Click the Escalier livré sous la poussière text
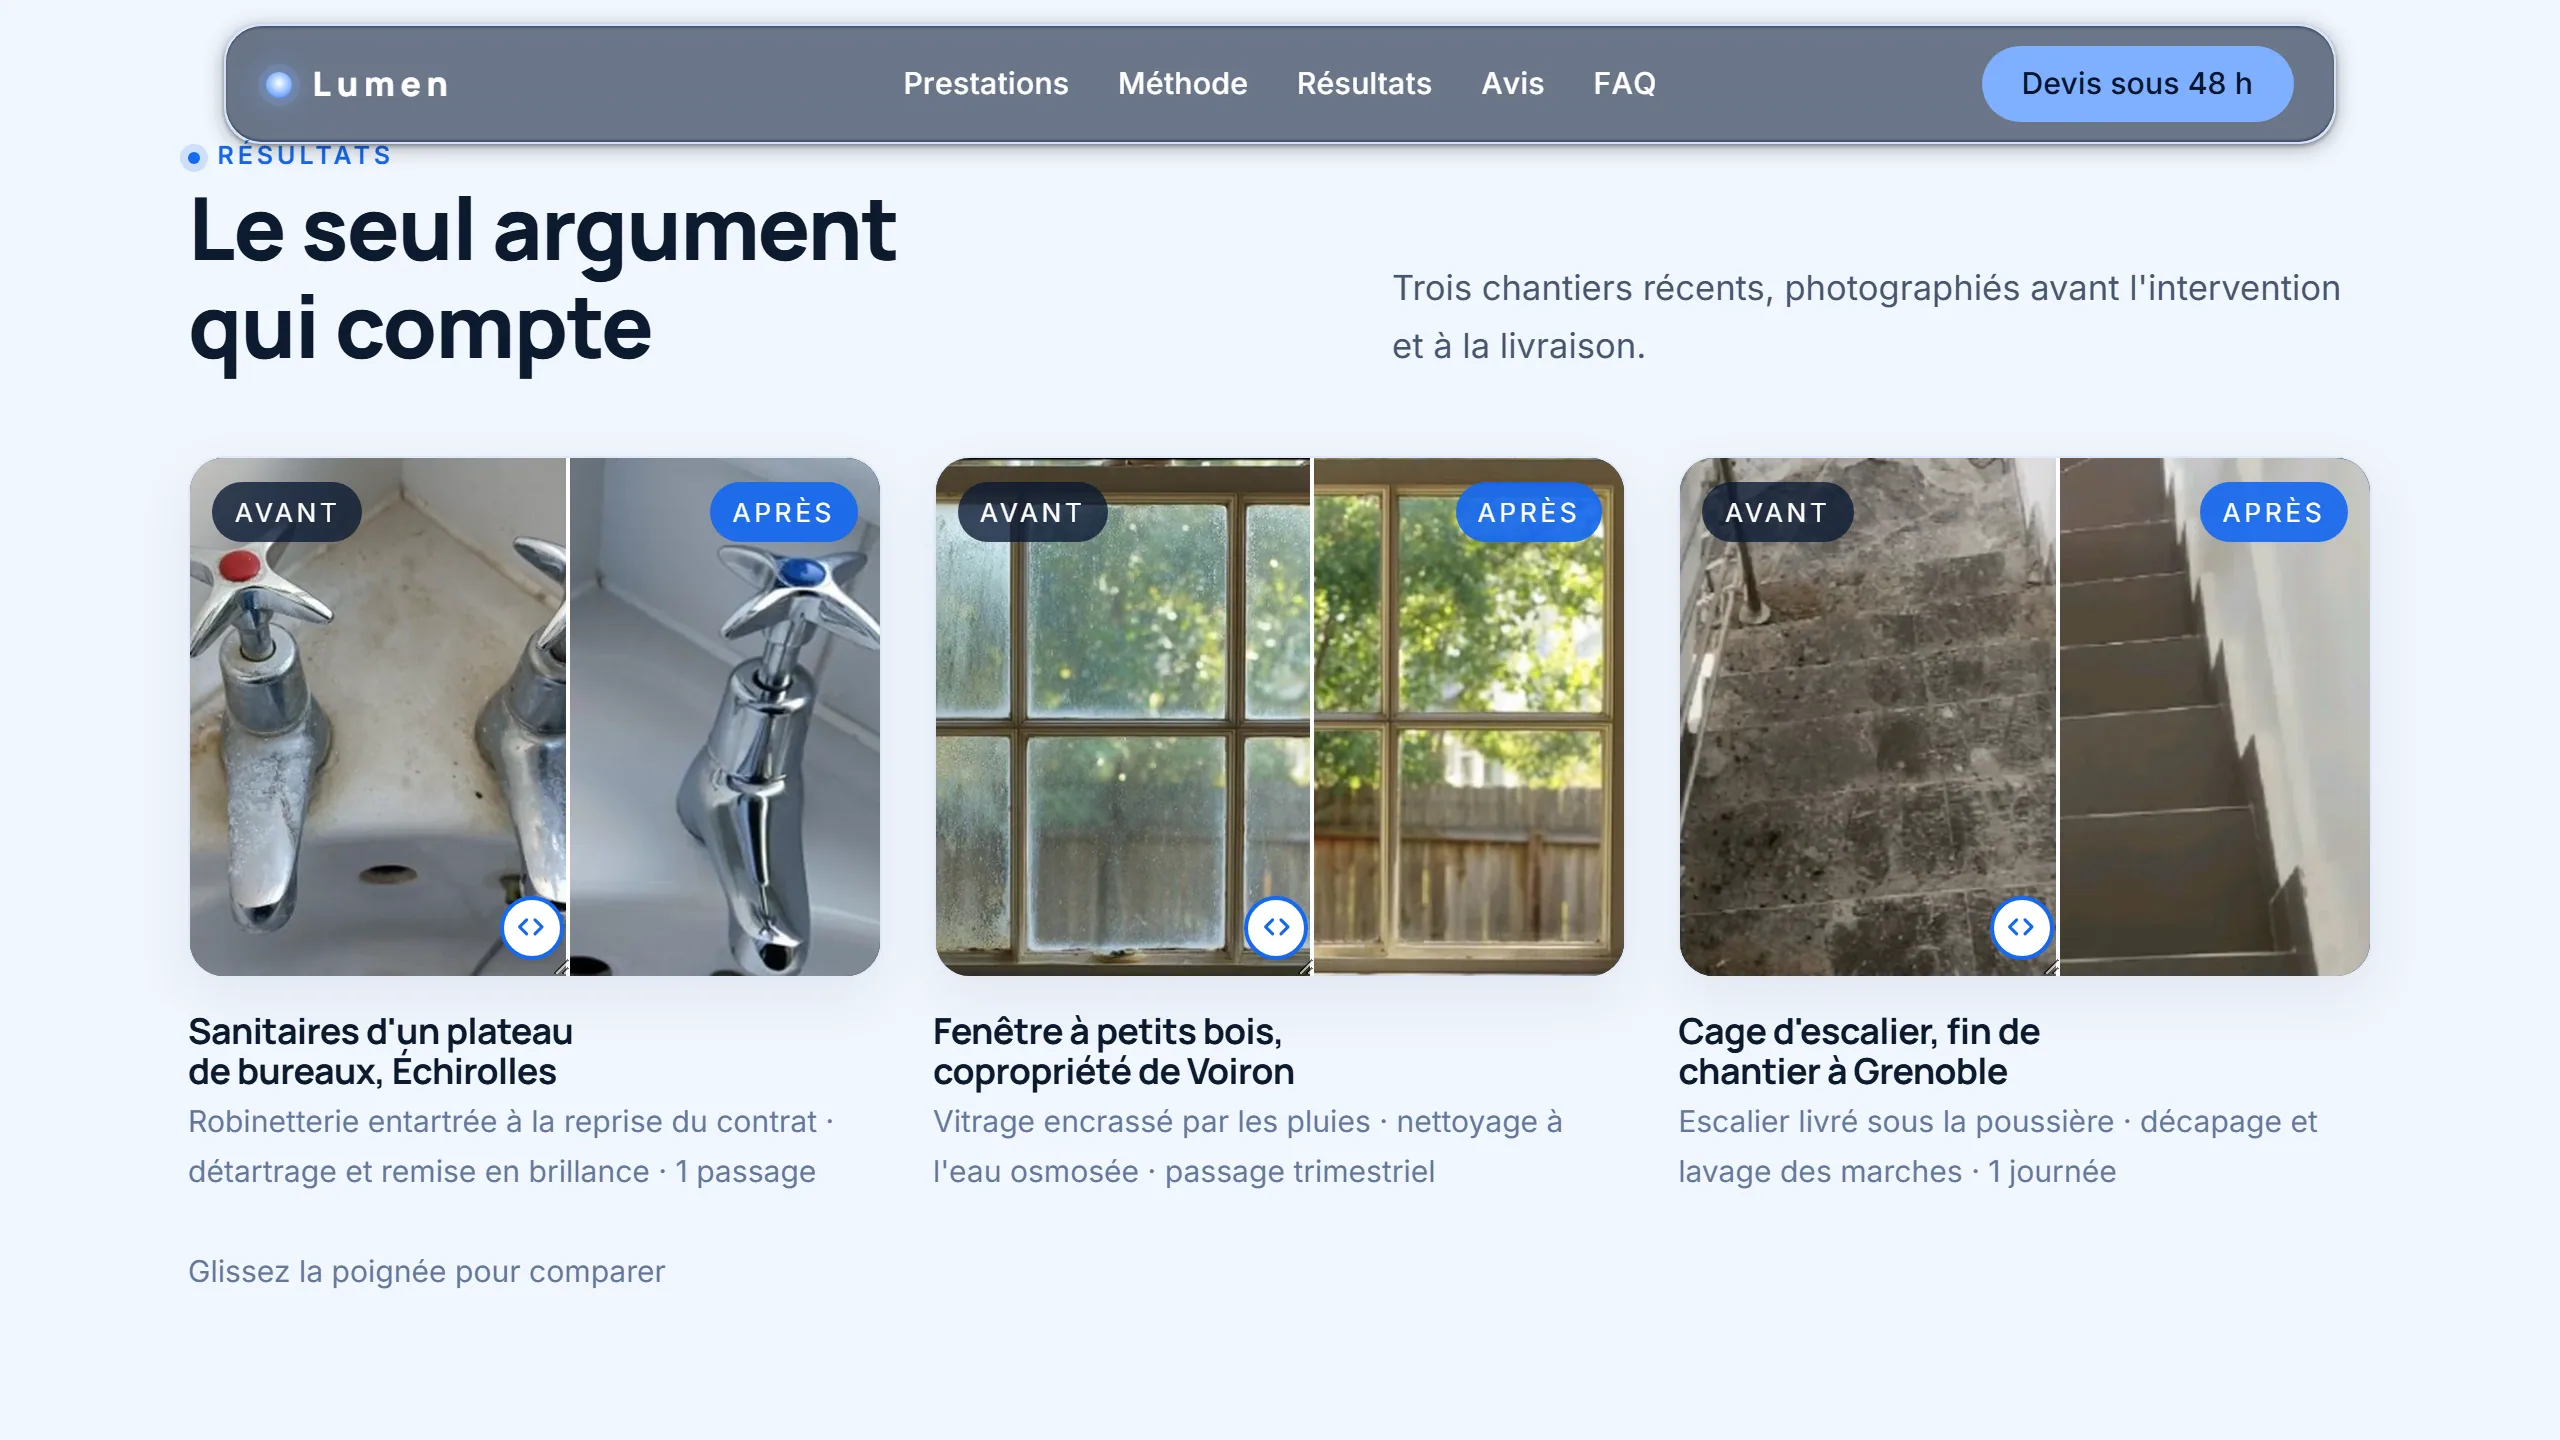This screenshot has width=2560, height=1440. click(x=1997, y=1146)
